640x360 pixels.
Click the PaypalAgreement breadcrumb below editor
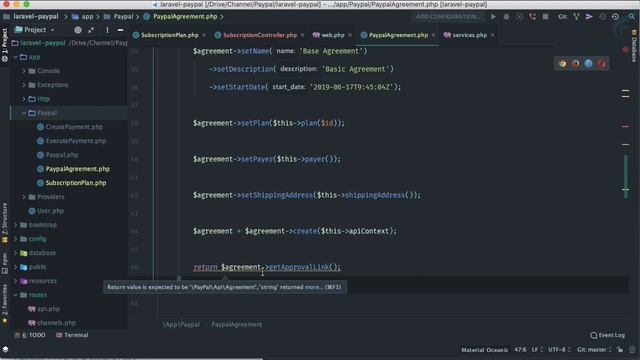tap(237, 324)
